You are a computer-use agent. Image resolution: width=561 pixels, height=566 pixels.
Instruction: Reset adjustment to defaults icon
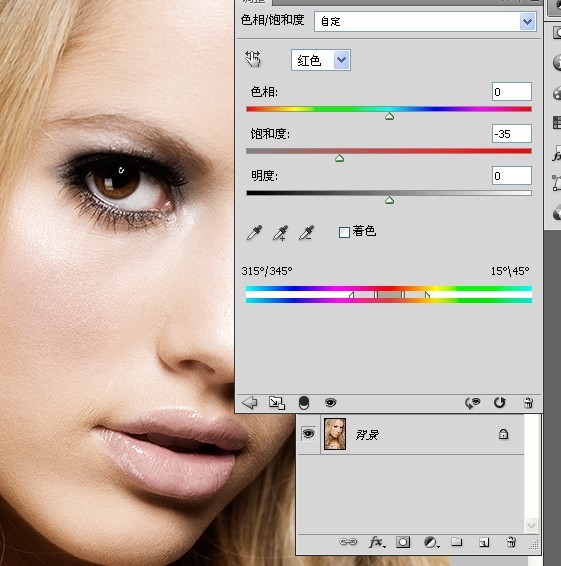coord(500,402)
